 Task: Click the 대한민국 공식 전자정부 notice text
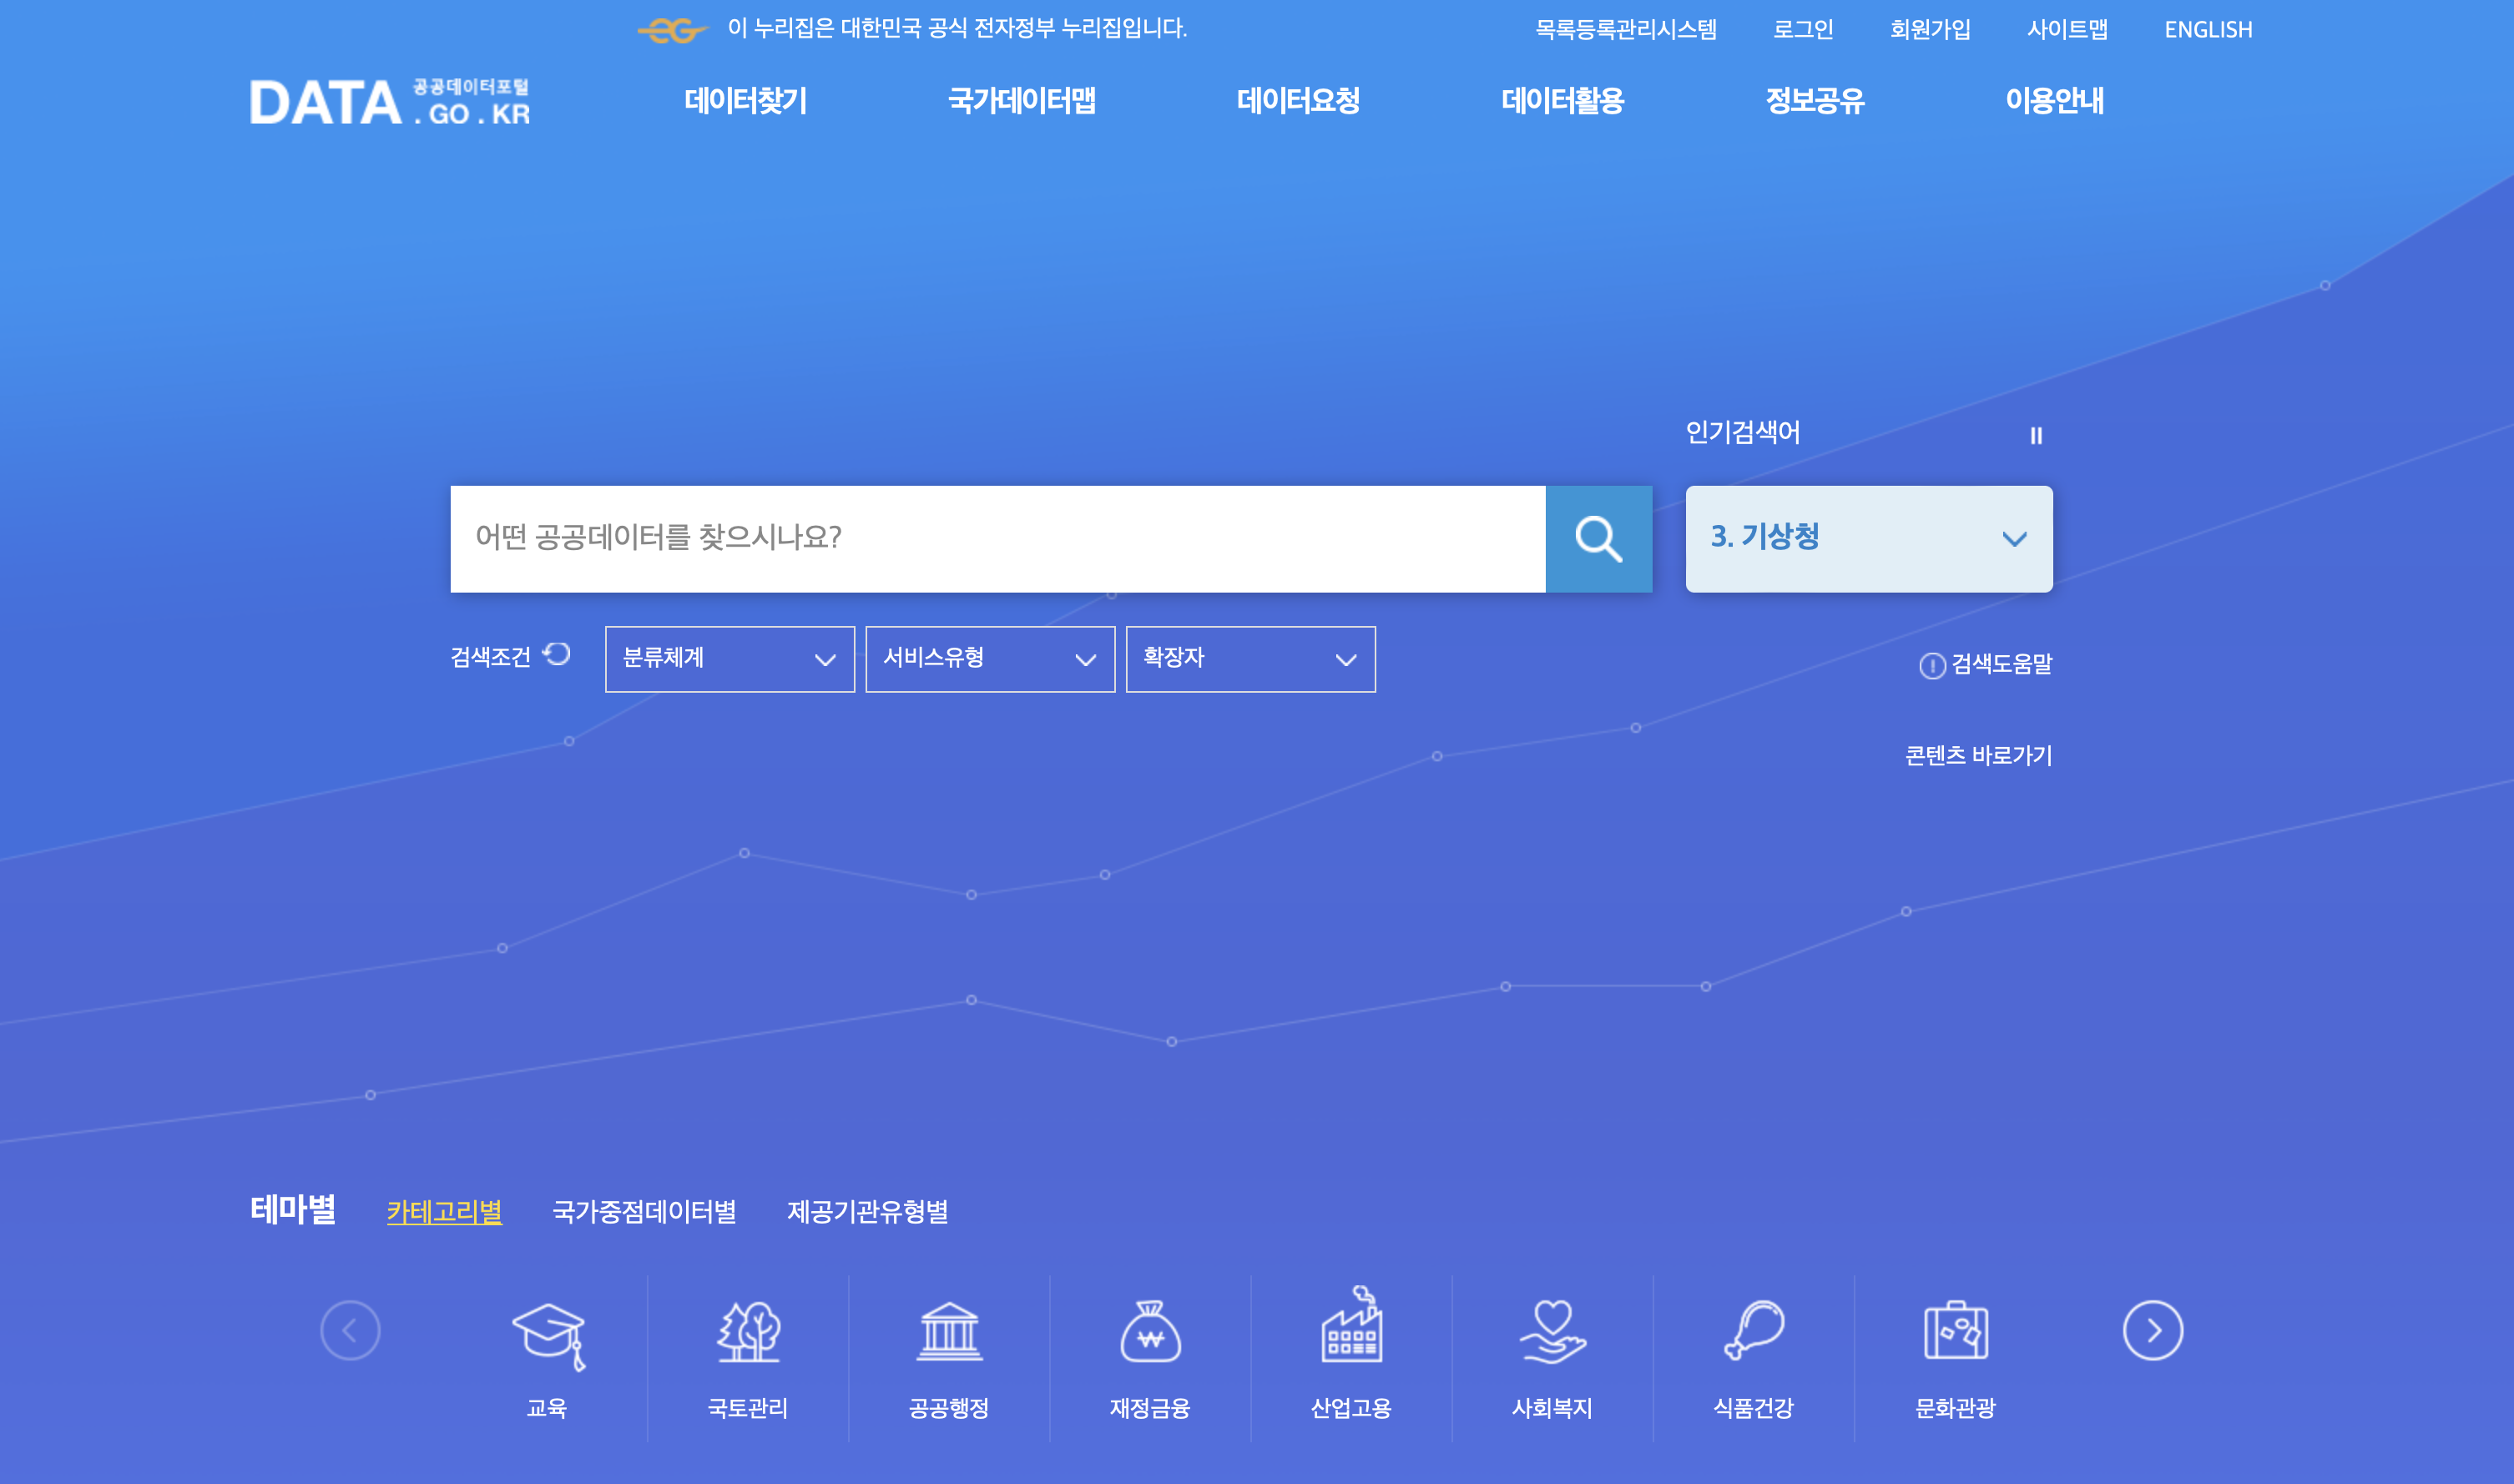click(x=957, y=28)
